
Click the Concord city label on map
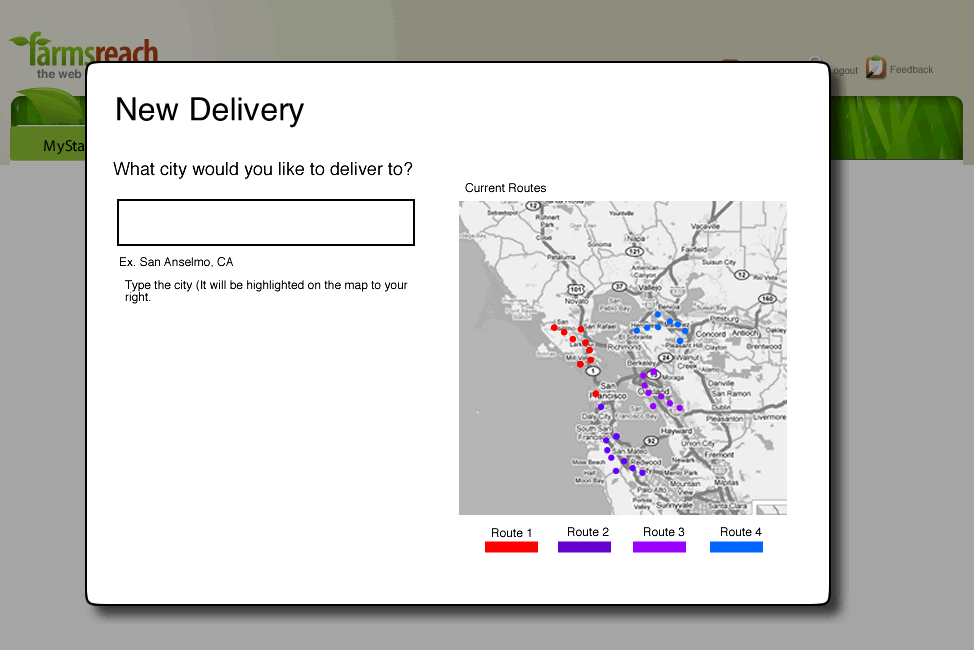pos(710,333)
